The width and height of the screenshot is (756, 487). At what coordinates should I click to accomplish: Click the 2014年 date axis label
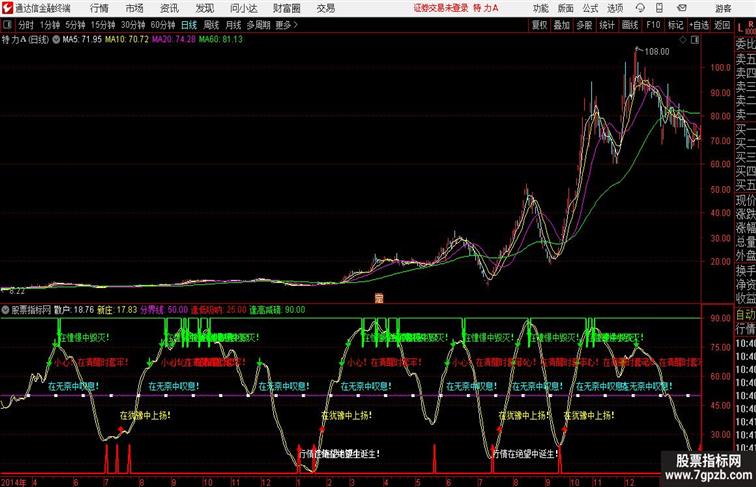coord(13,482)
